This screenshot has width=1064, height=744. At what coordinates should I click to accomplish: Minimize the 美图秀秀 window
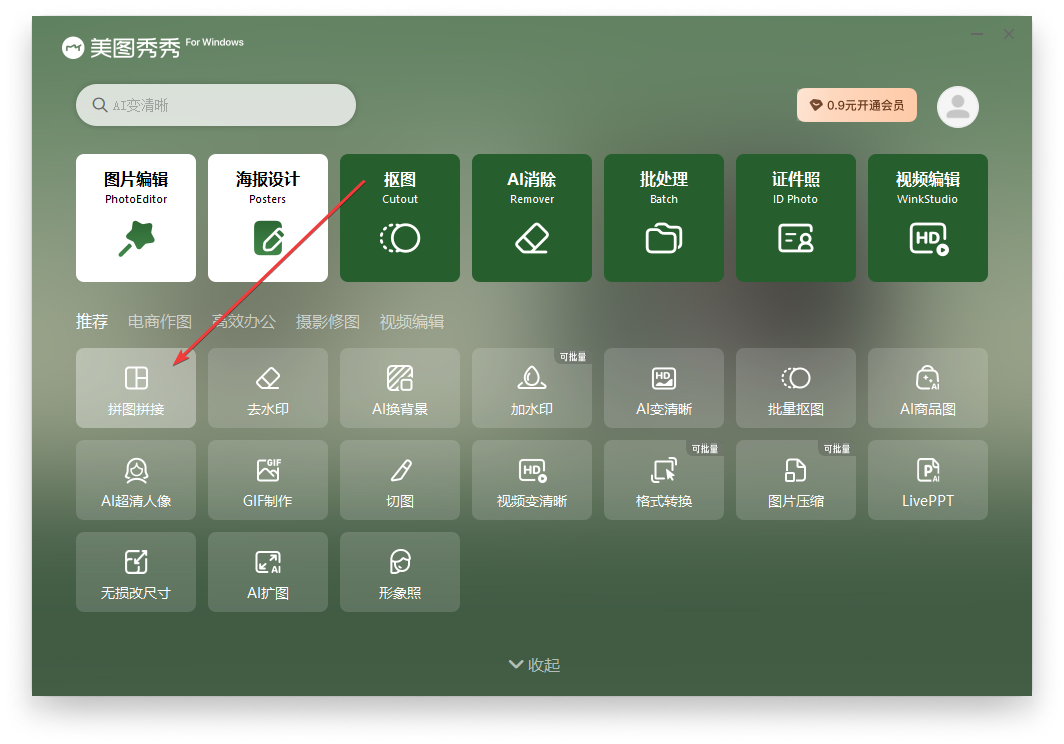[977, 34]
